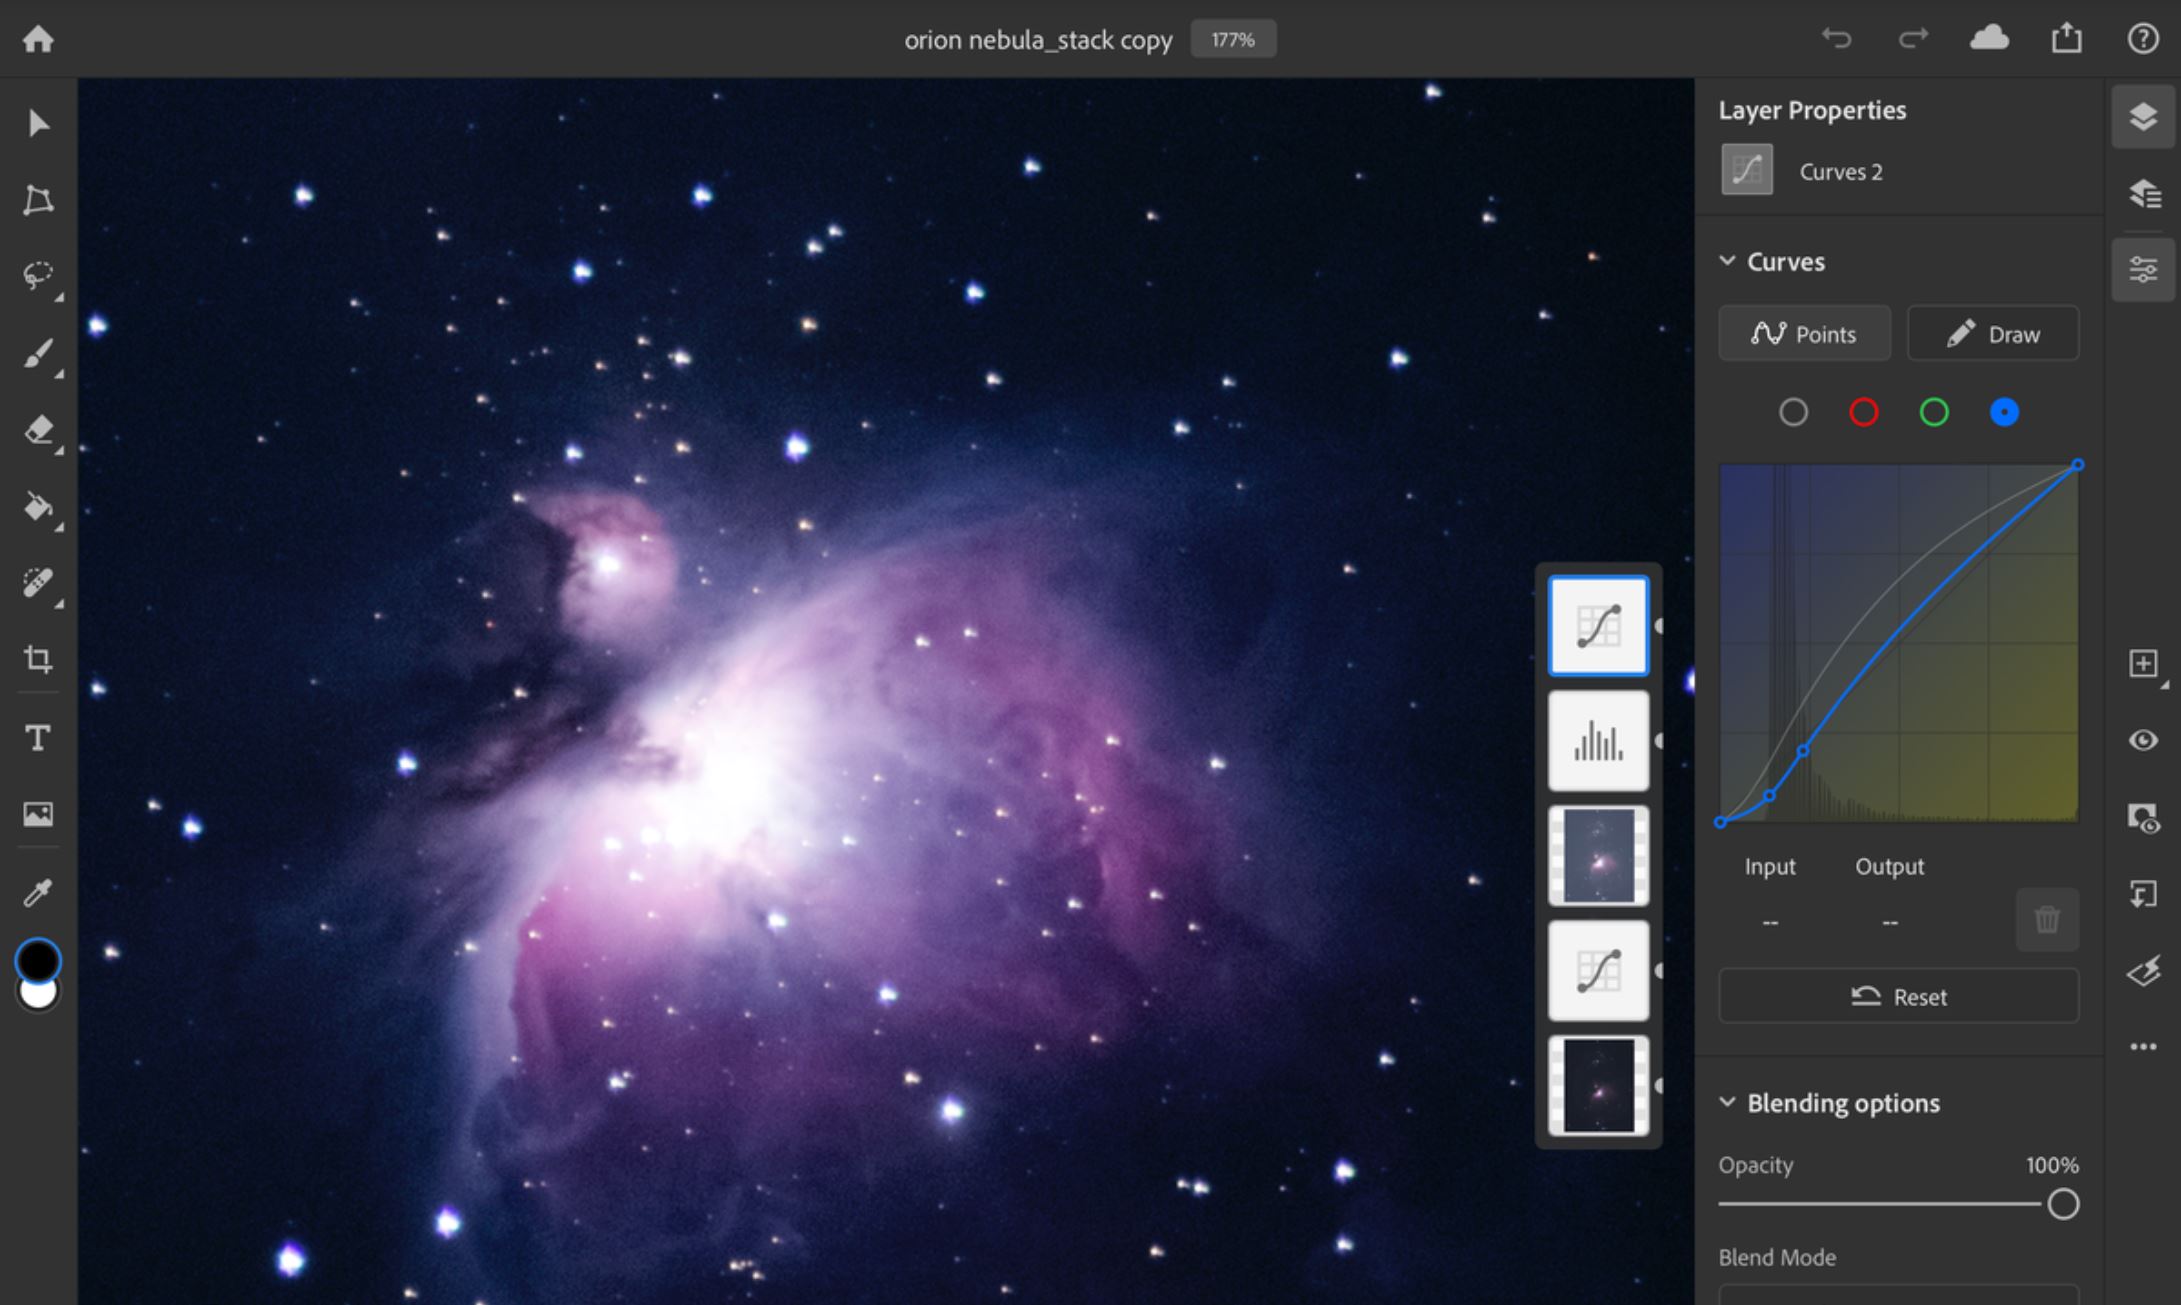Select the Text tool
Viewport: 2181px width, 1305px height.
coord(39,736)
